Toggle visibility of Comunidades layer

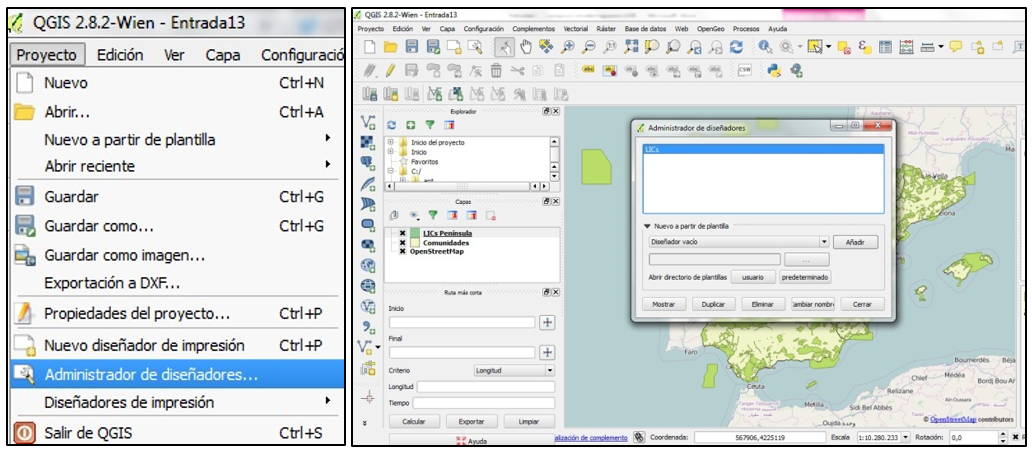(x=402, y=242)
